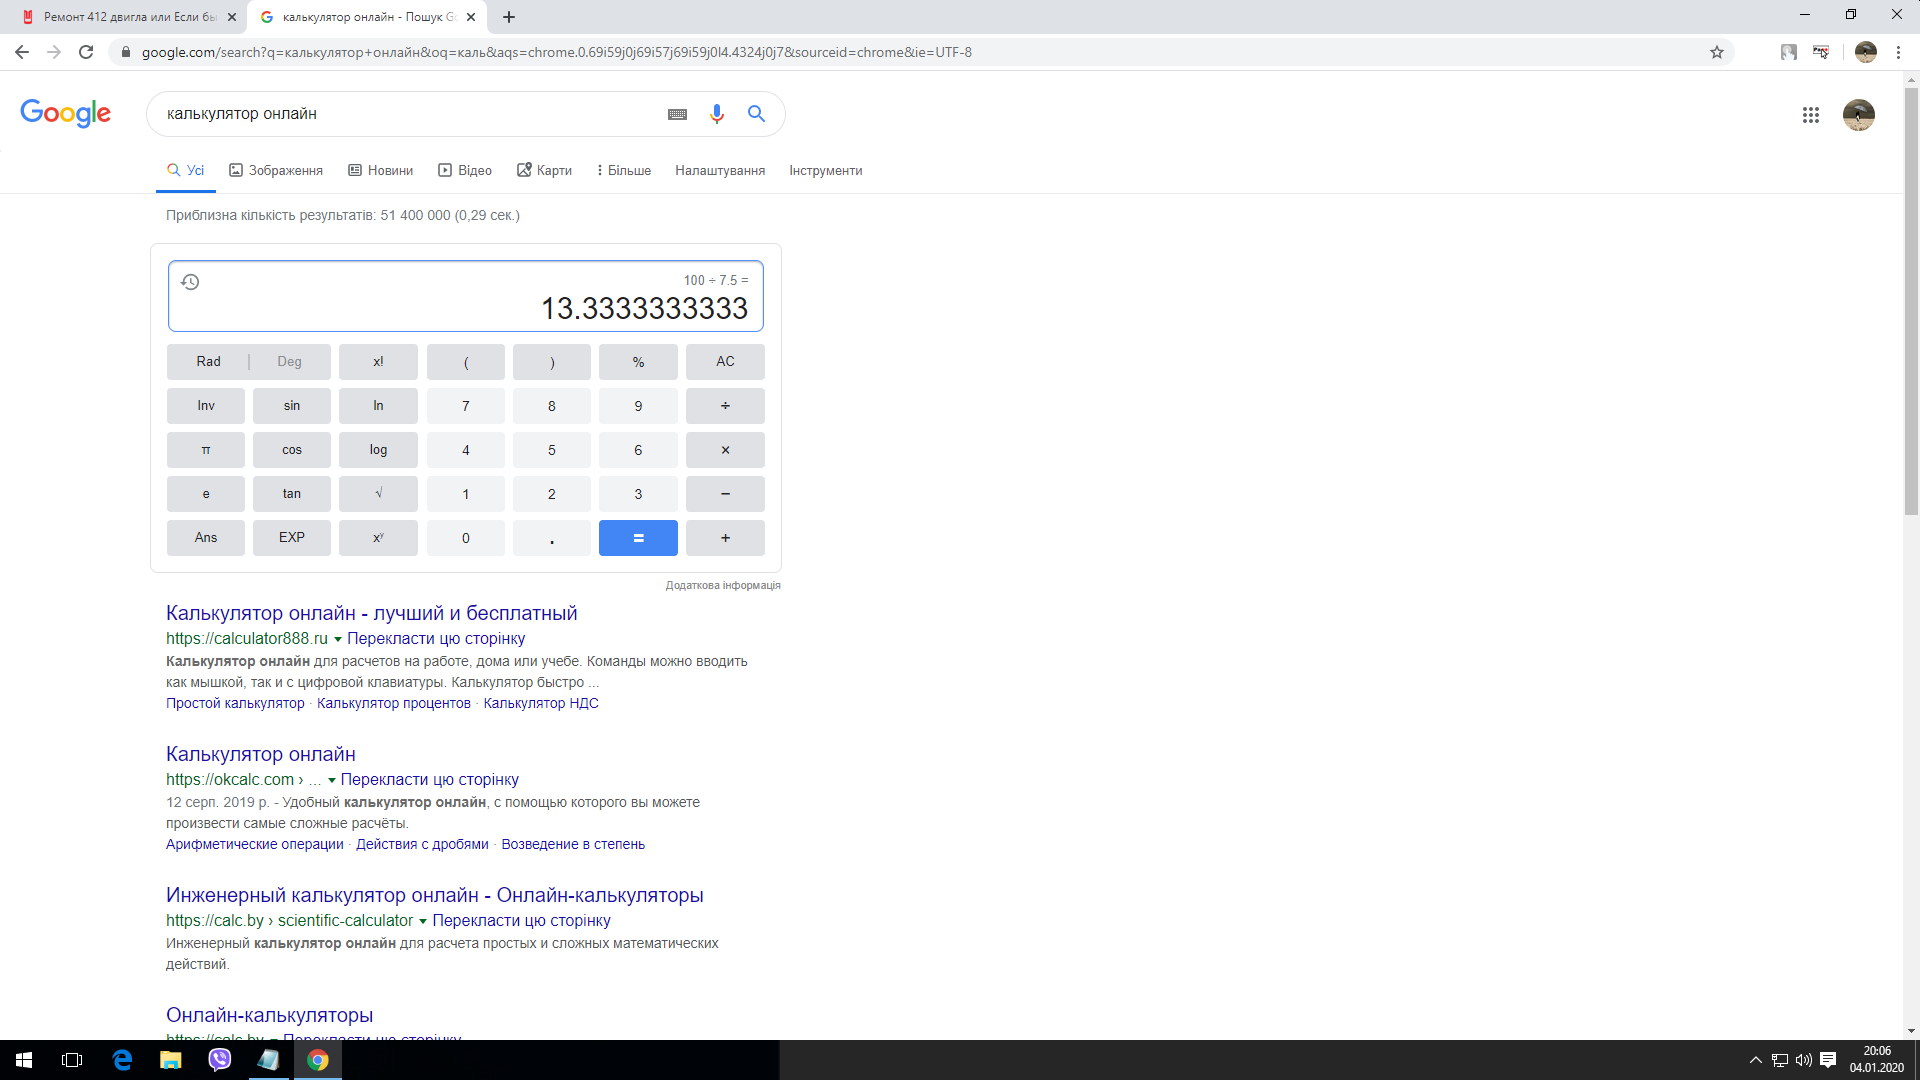Switch to the Зображення tab
Screen dimensions: 1920x1080
tap(276, 170)
